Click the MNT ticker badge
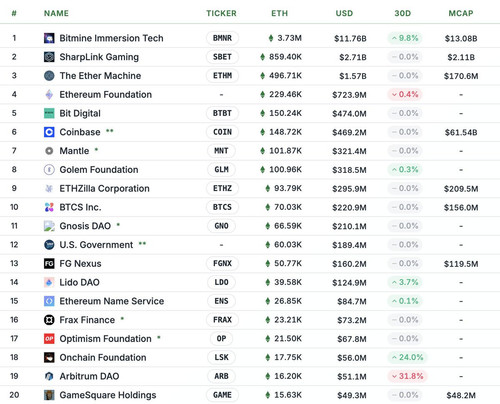 point(221,151)
